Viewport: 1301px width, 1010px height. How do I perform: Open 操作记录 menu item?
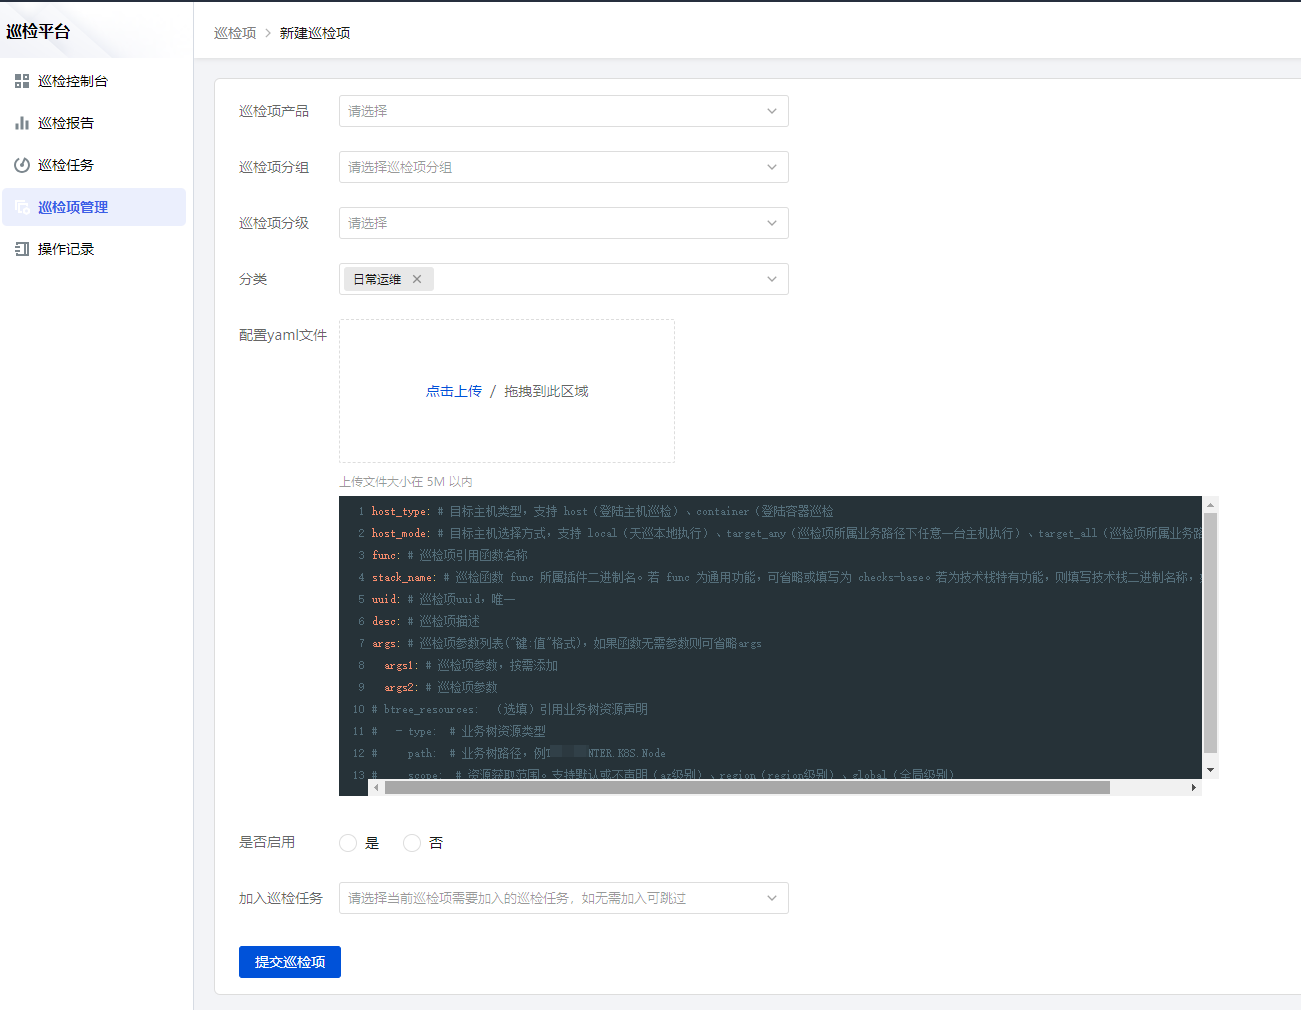click(x=66, y=249)
